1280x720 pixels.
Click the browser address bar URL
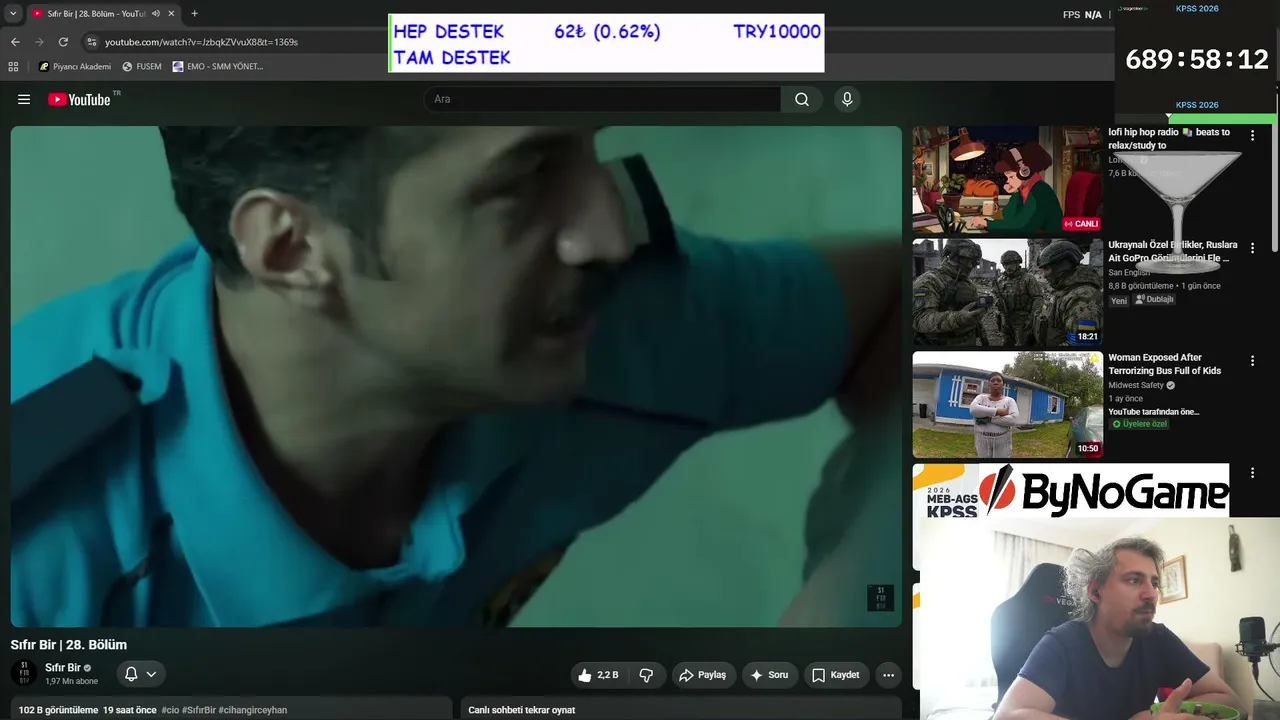(x=201, y=42)
